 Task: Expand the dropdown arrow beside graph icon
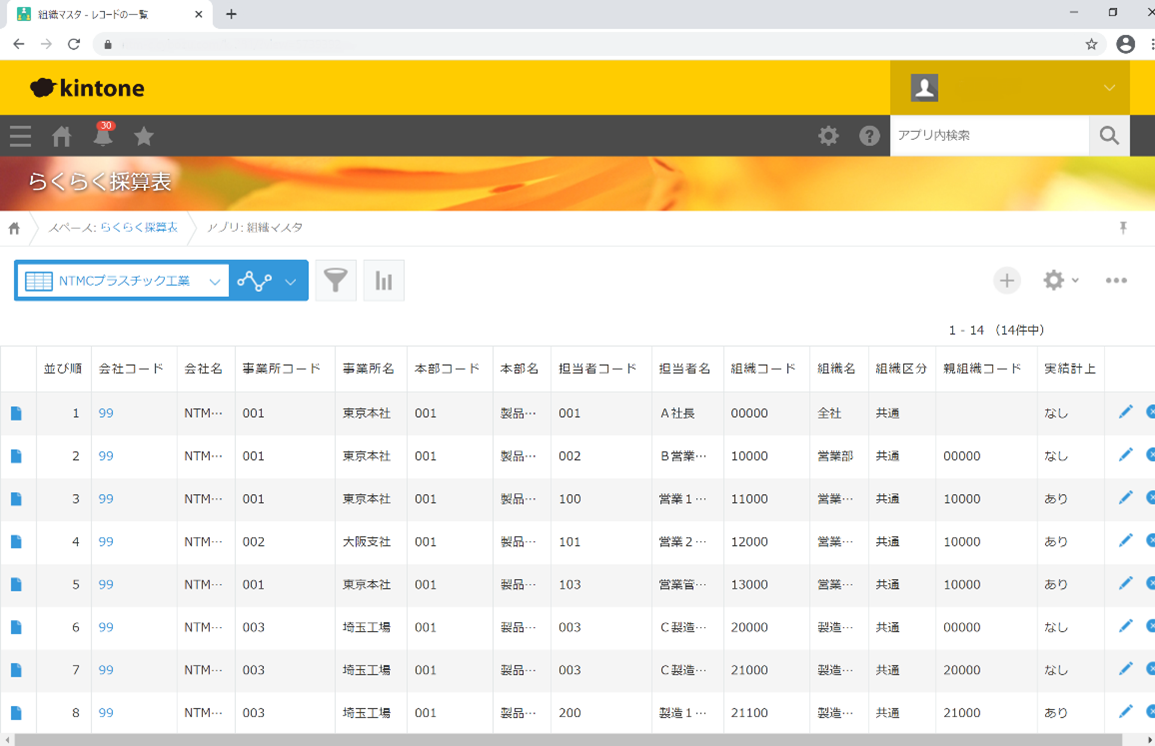[x=290, y=281]
